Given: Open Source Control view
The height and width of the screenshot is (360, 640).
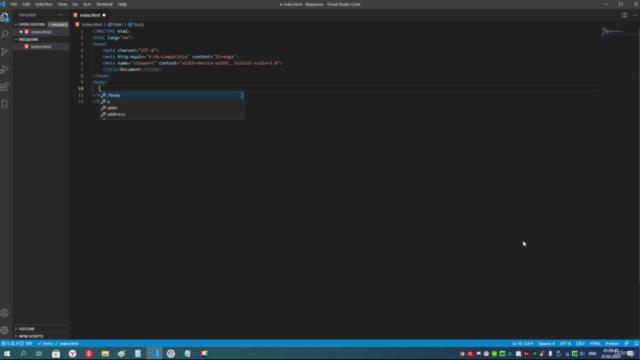Looking at the screenshot, I should point(5,52).
